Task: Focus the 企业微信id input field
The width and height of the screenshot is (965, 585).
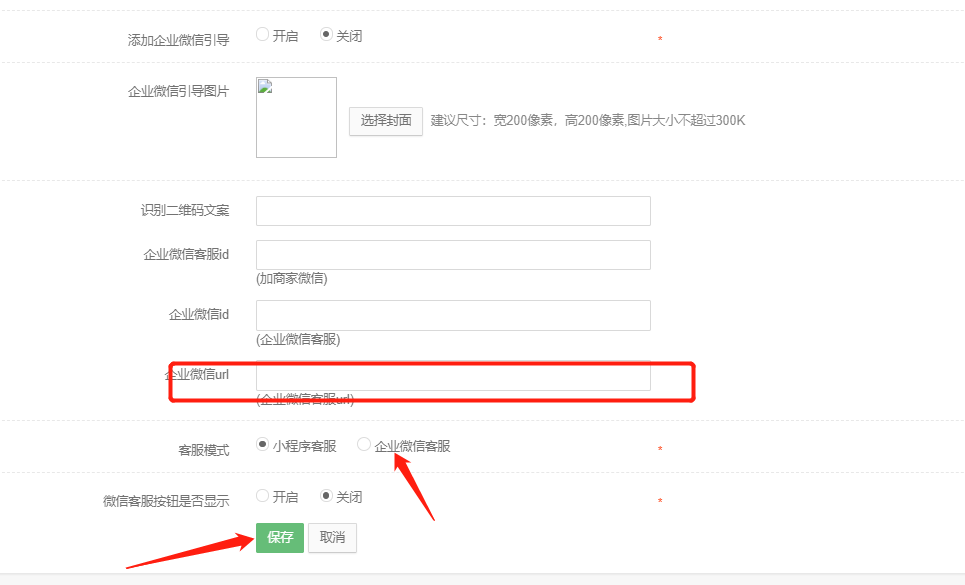Action: 454,316
